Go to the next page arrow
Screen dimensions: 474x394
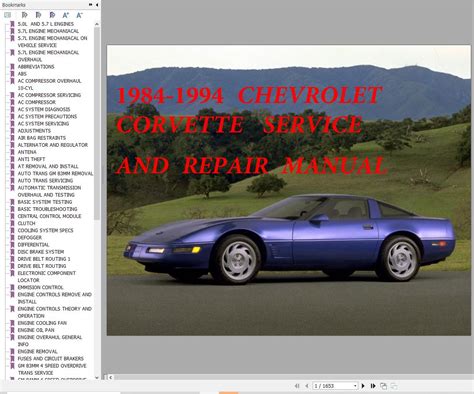point(363,386)
